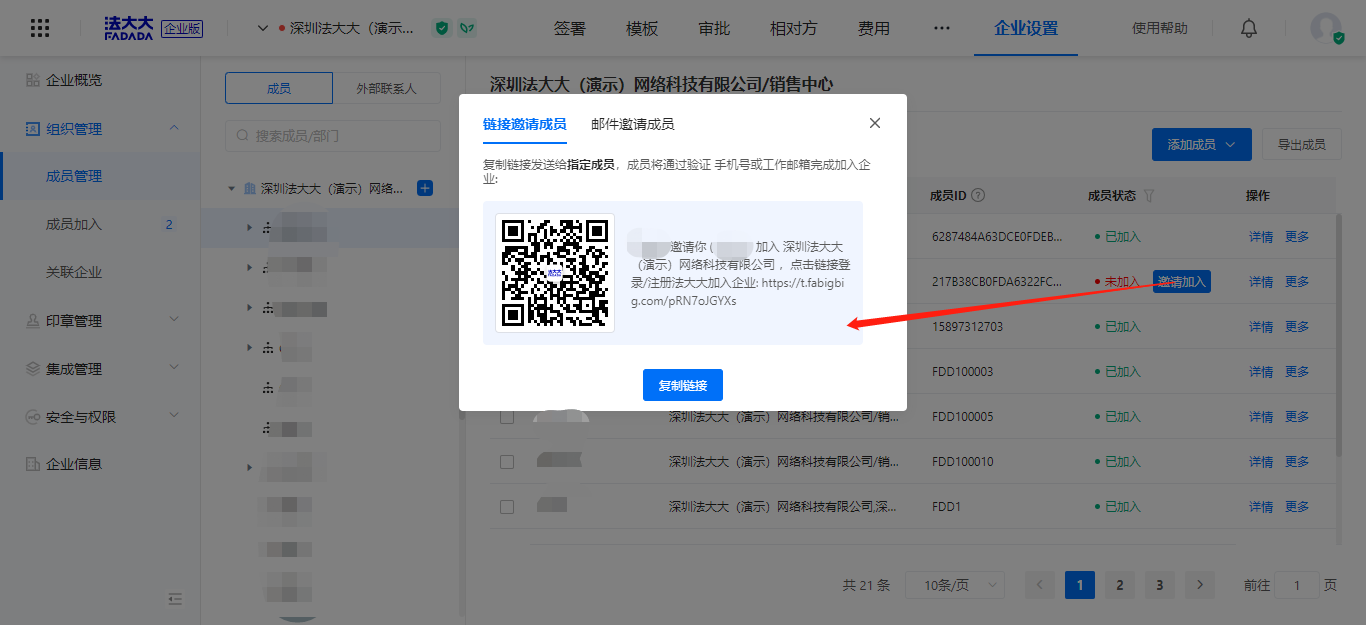Open the 成员状态 filter icon

coord(1149,196)
